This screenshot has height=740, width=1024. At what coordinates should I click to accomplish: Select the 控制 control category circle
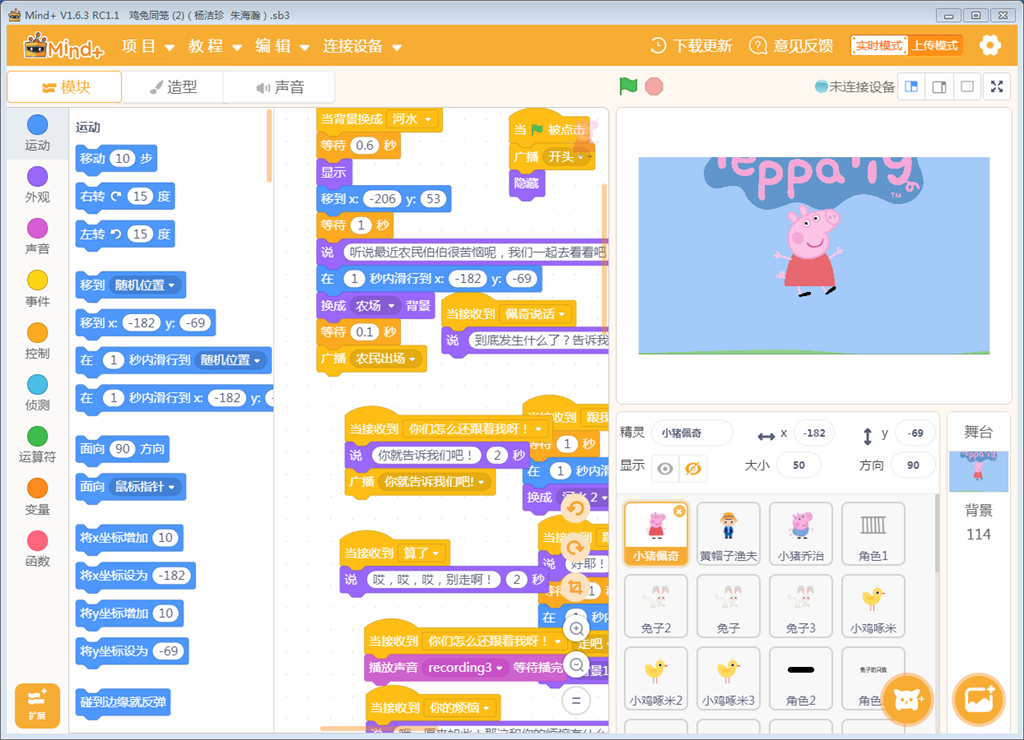pos(37,332)
